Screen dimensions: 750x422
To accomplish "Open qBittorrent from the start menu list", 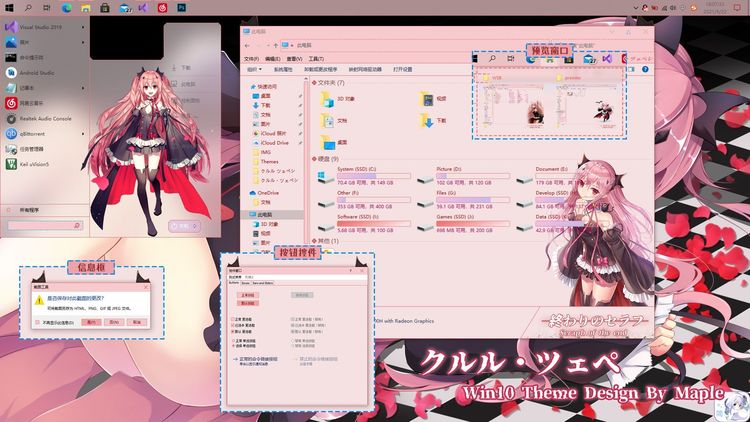I will [x=45, y=134].
